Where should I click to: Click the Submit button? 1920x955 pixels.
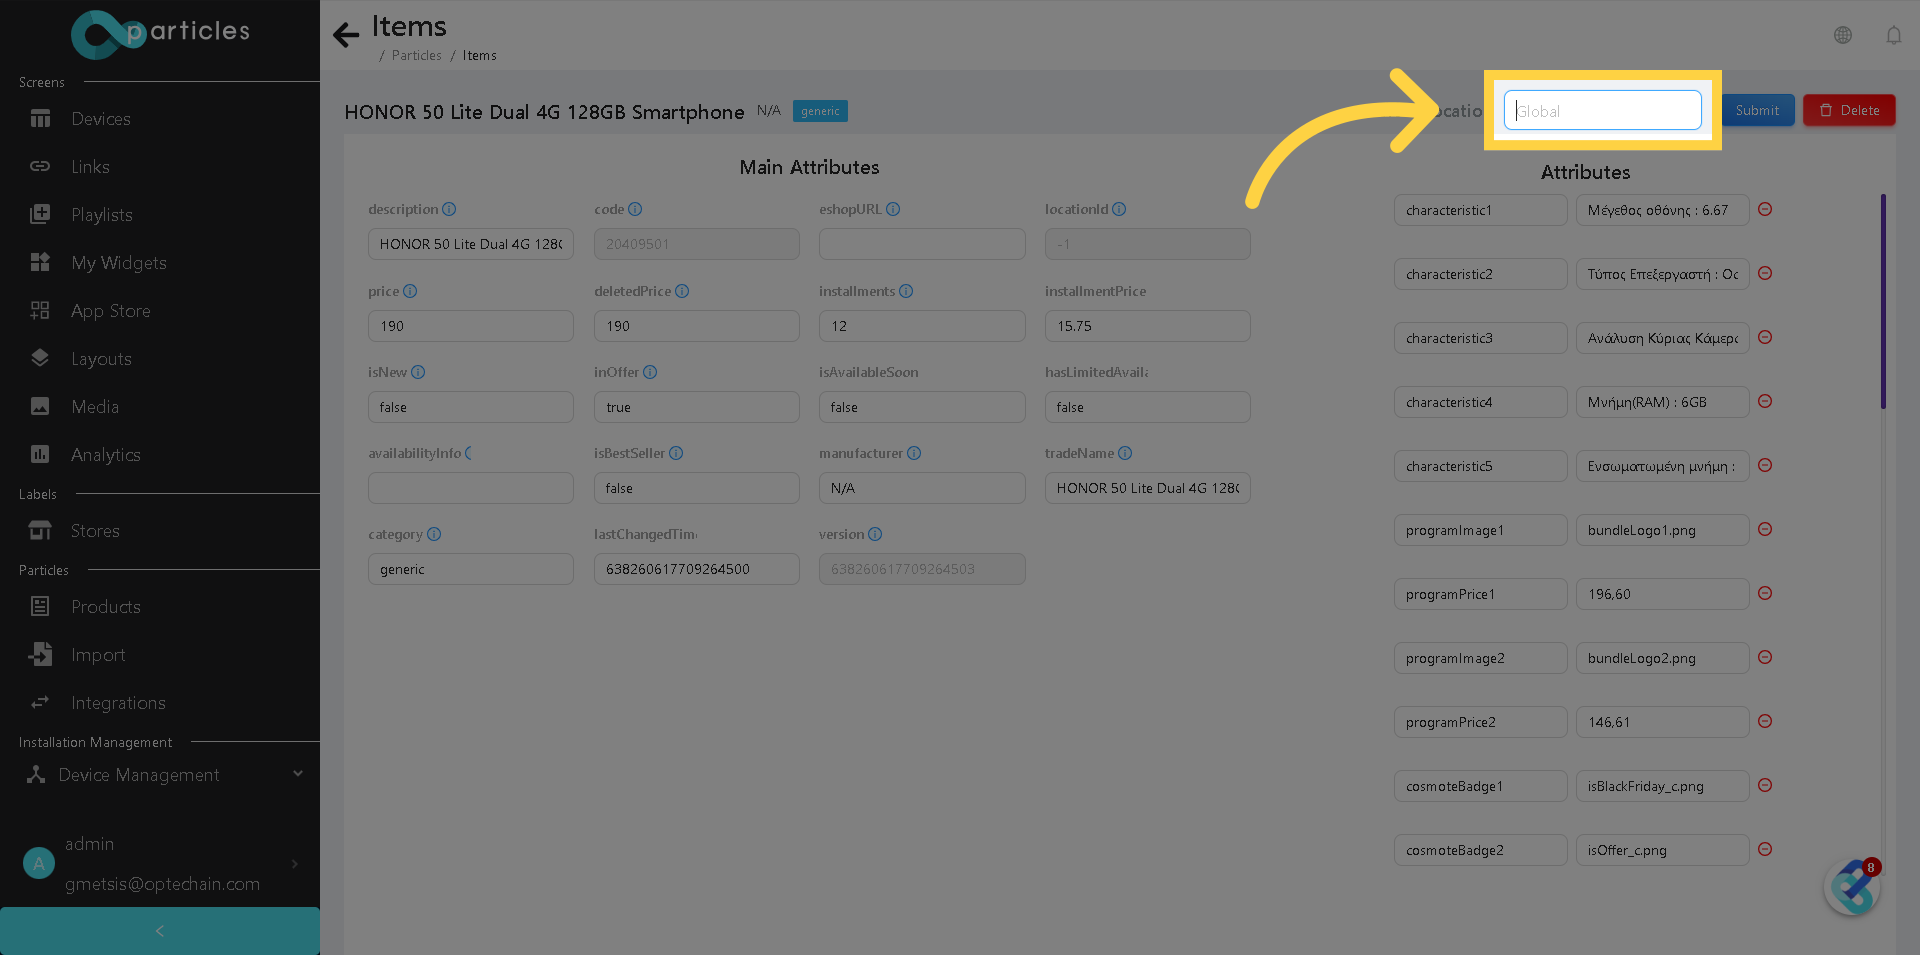pos(1757,110)
